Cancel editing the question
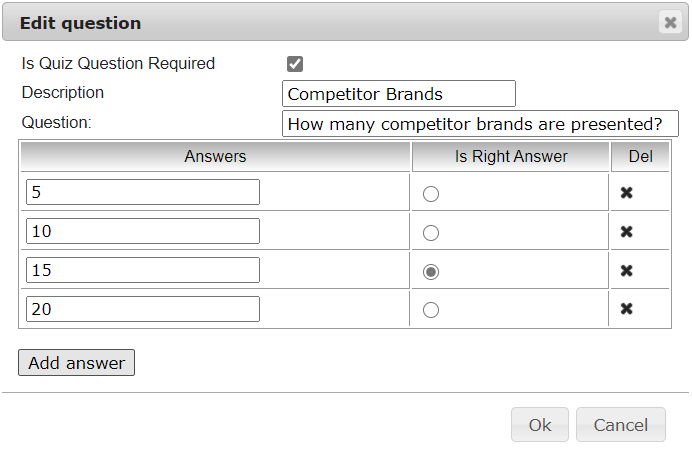The image size is (692, 458). [x=621, y=425]
